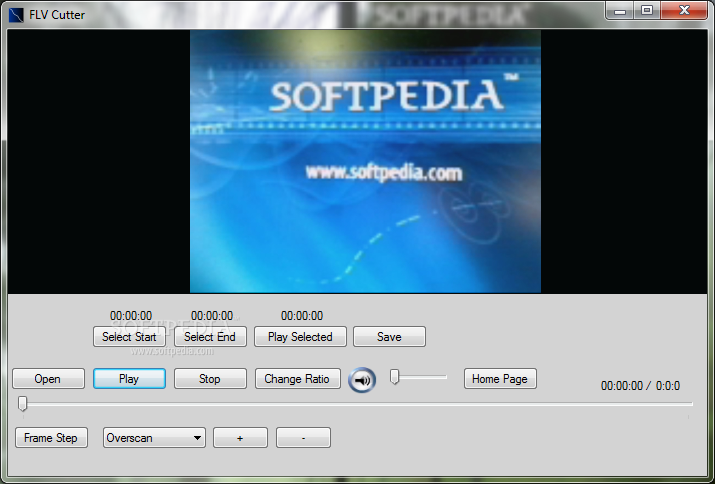
Task: Mark the clip start with Select Start
Action: pos(129,337)
